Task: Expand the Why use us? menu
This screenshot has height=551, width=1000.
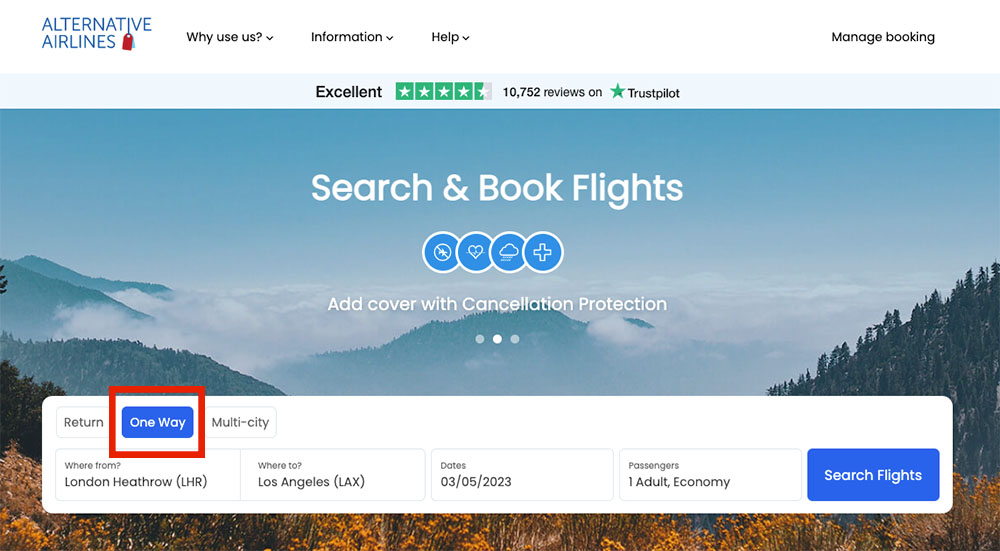Action: [x=230, y=37]
